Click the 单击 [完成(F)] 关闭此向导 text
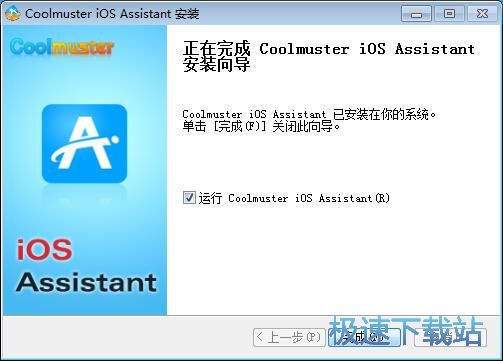This screenshot has height=361, width=503. pos(261,127)
